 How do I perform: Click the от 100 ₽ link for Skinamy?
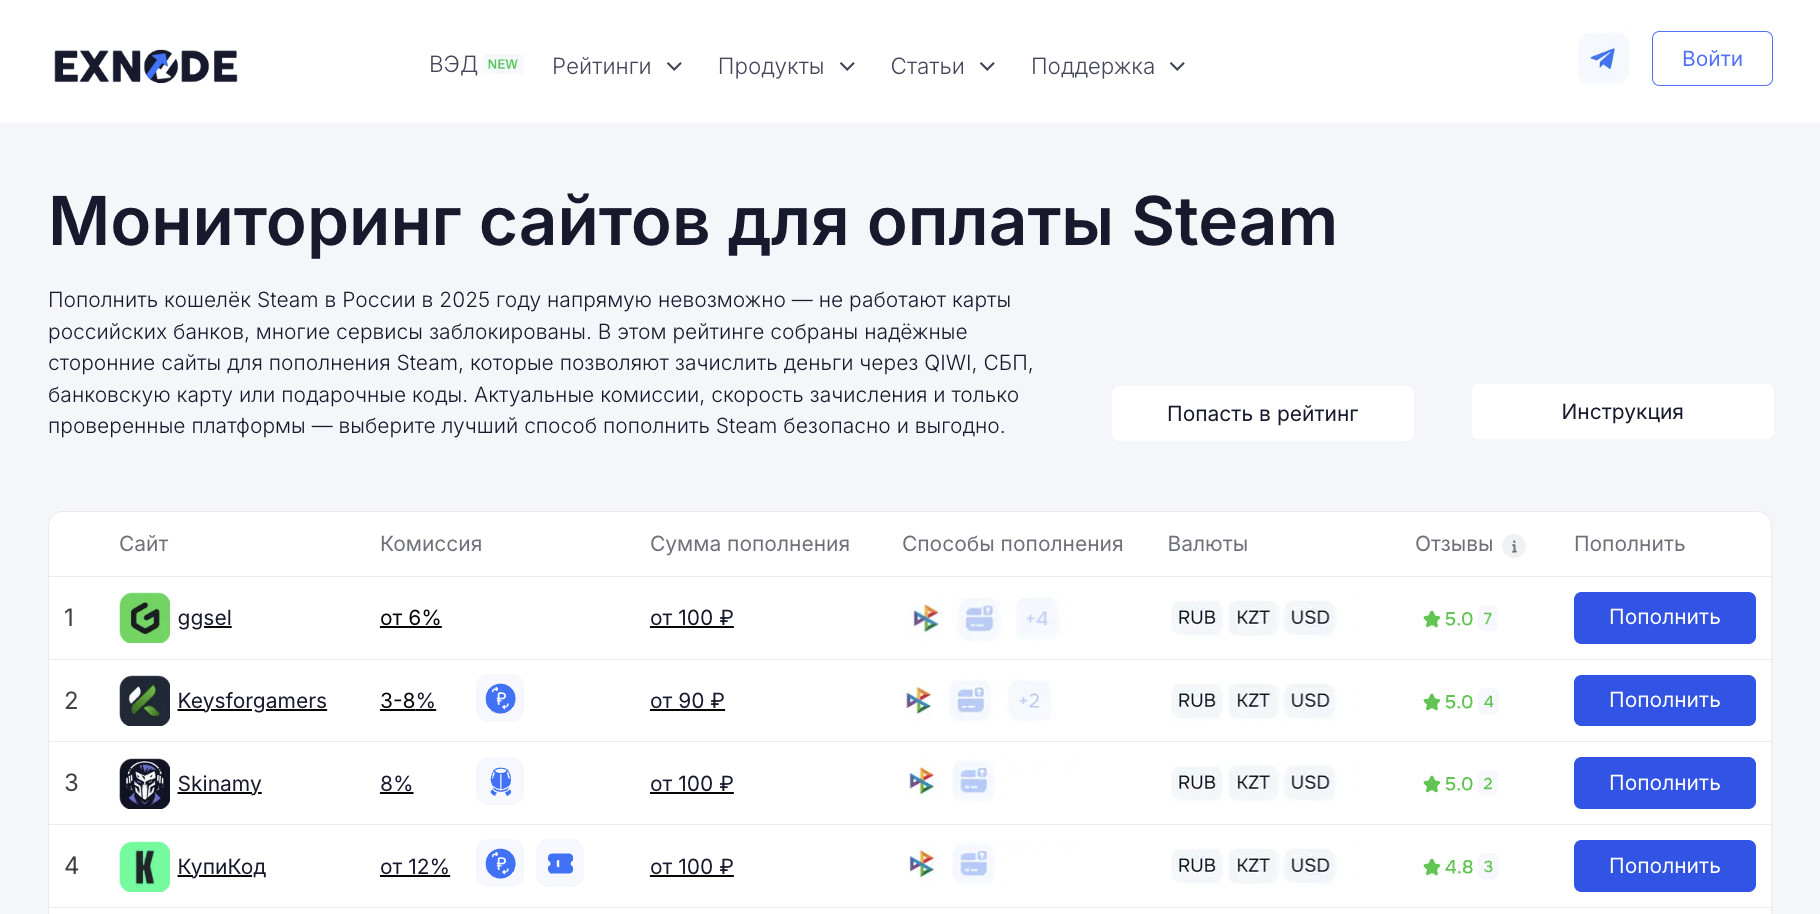pyautogui.click(x=692, y=784)
